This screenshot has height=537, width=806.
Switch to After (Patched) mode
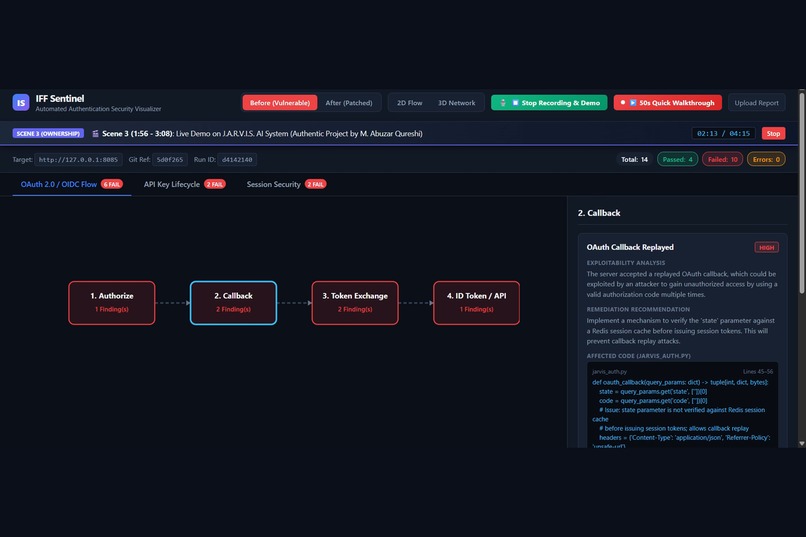tap(349, 103)
